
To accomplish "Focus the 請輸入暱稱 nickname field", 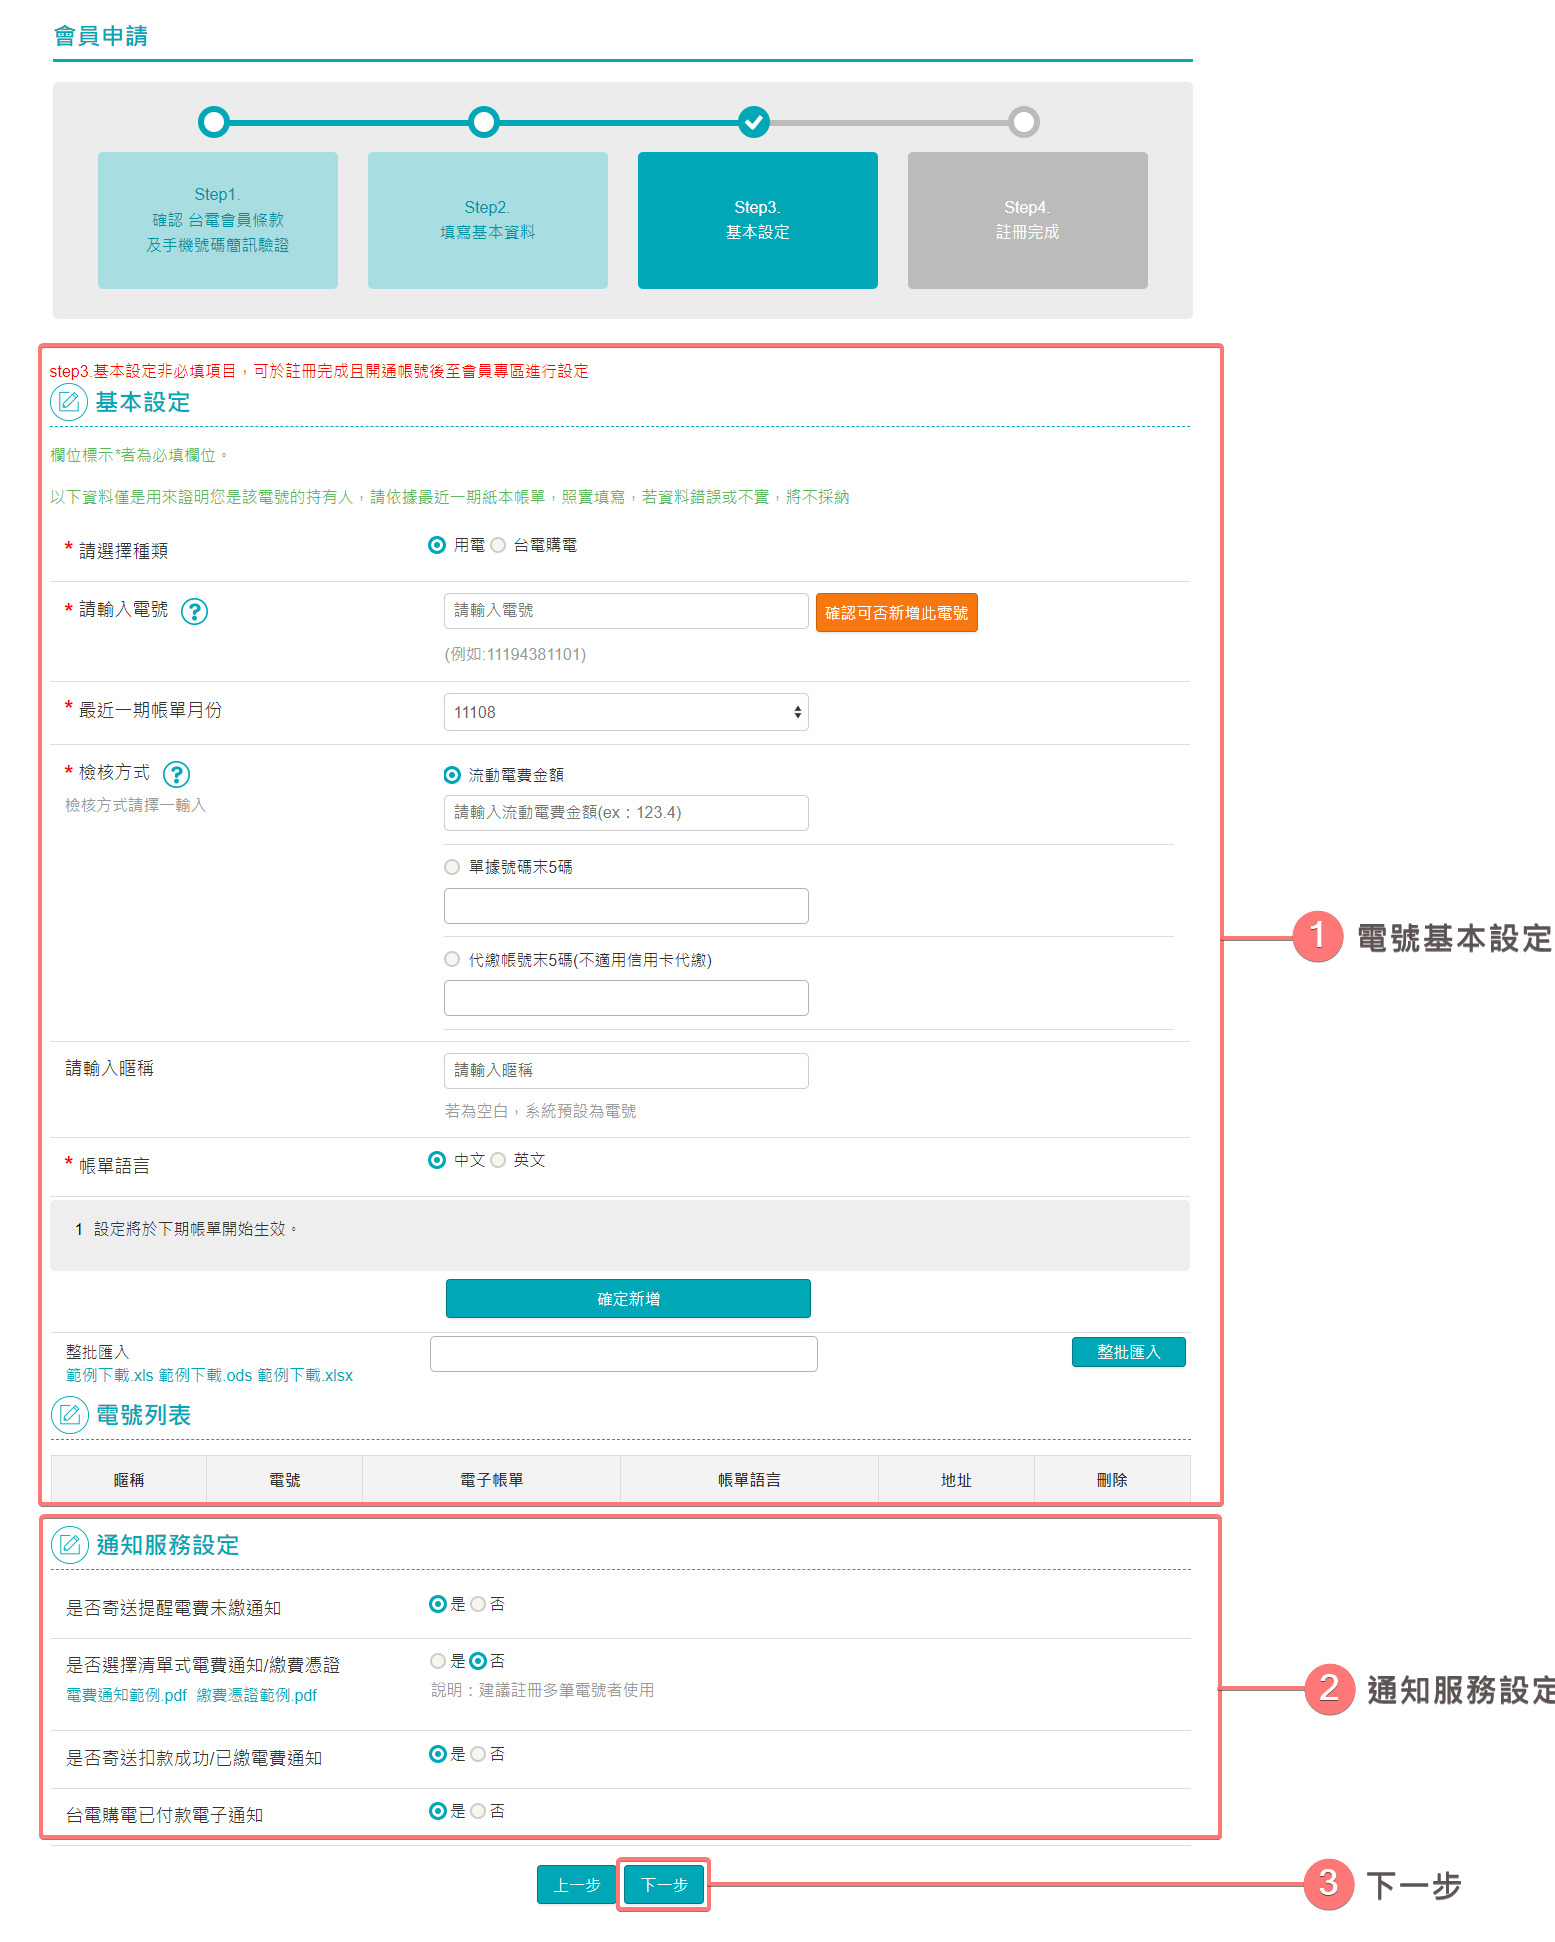I will click(x=626, y=1071).
